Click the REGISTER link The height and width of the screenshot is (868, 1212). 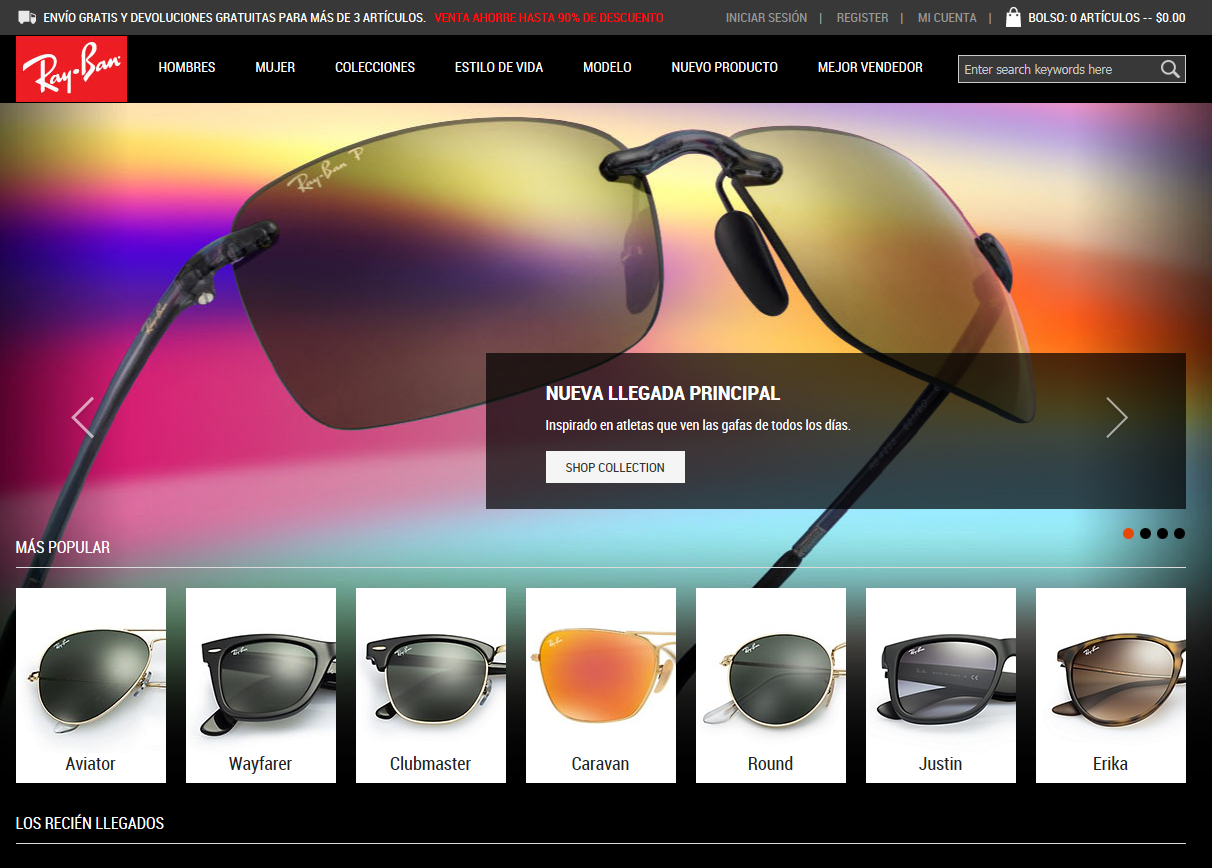coord(862,18)
